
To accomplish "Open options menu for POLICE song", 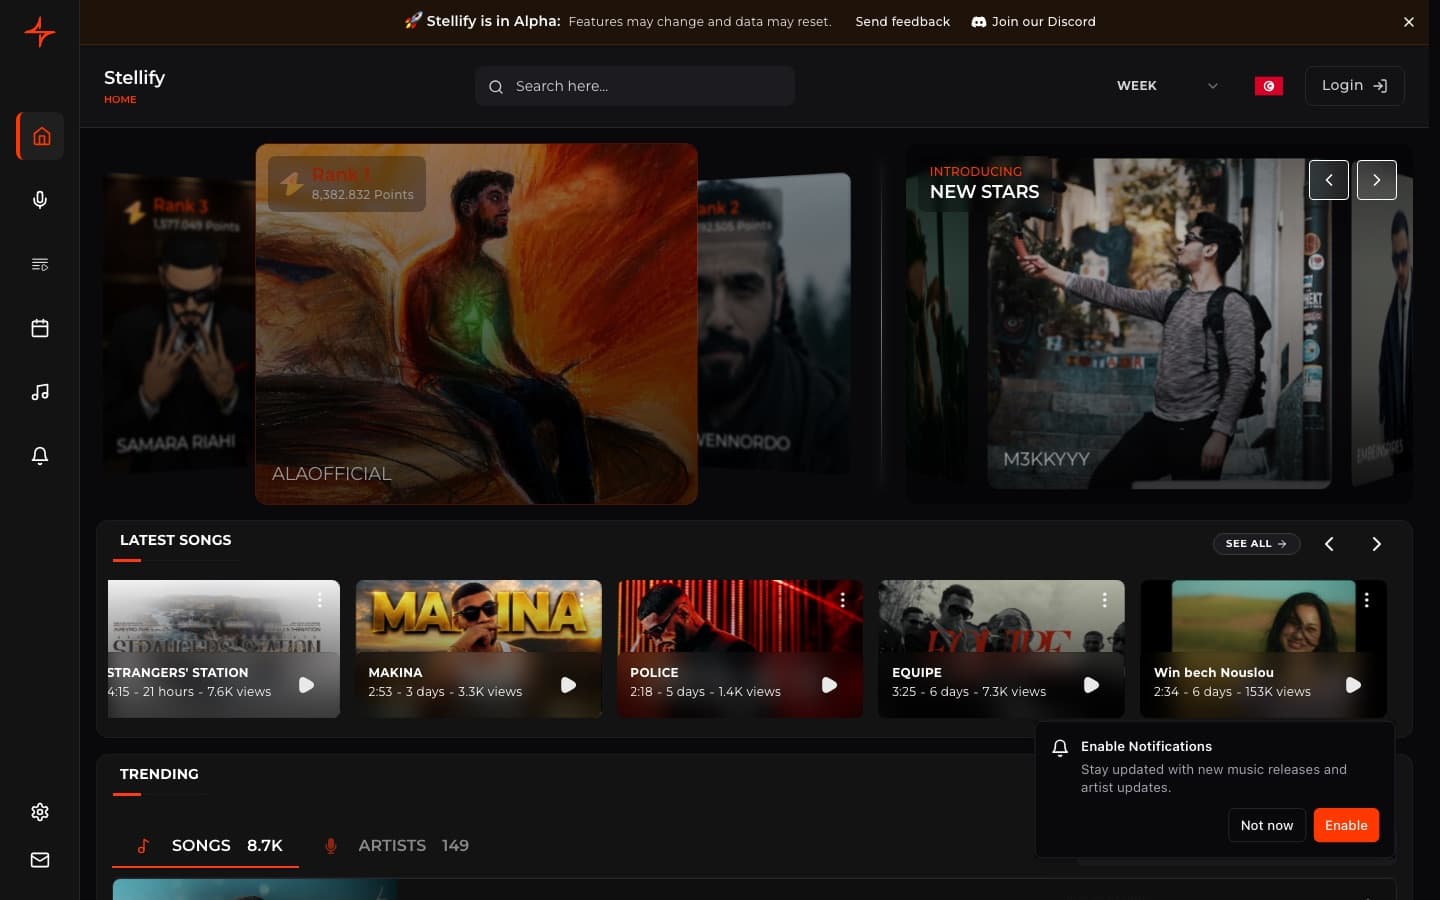I will pyautogui.click(x=843, y=600).
